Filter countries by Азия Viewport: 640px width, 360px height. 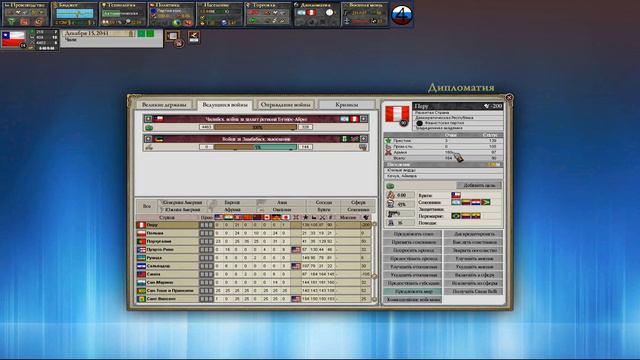tap(282, 202)
